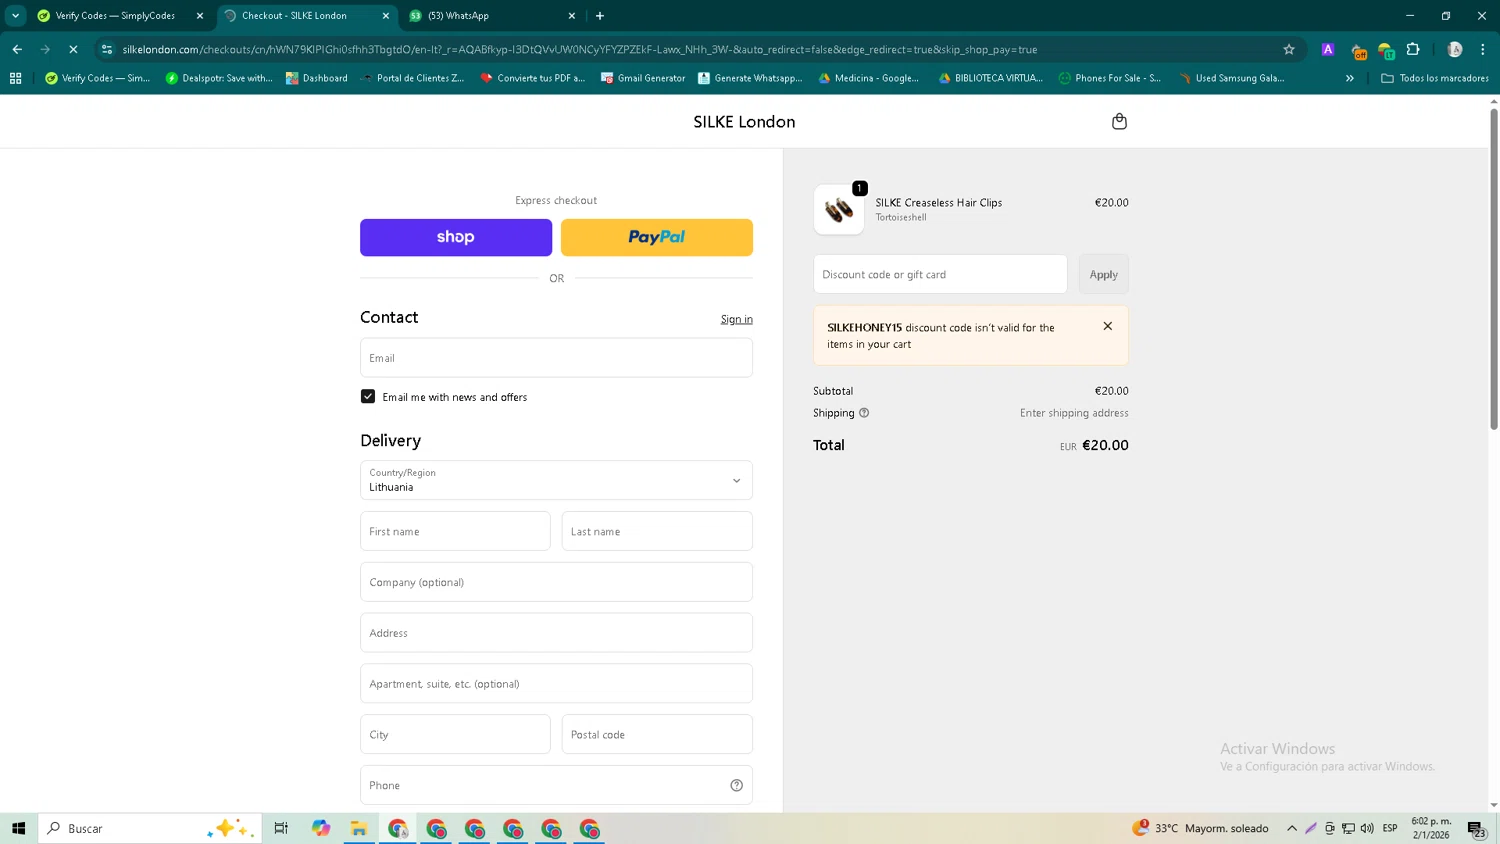Screen dimensions: 1500x844
Task: Dismiss the SILKEHONEY15 invalid code message
Action: coord(1107,326)
